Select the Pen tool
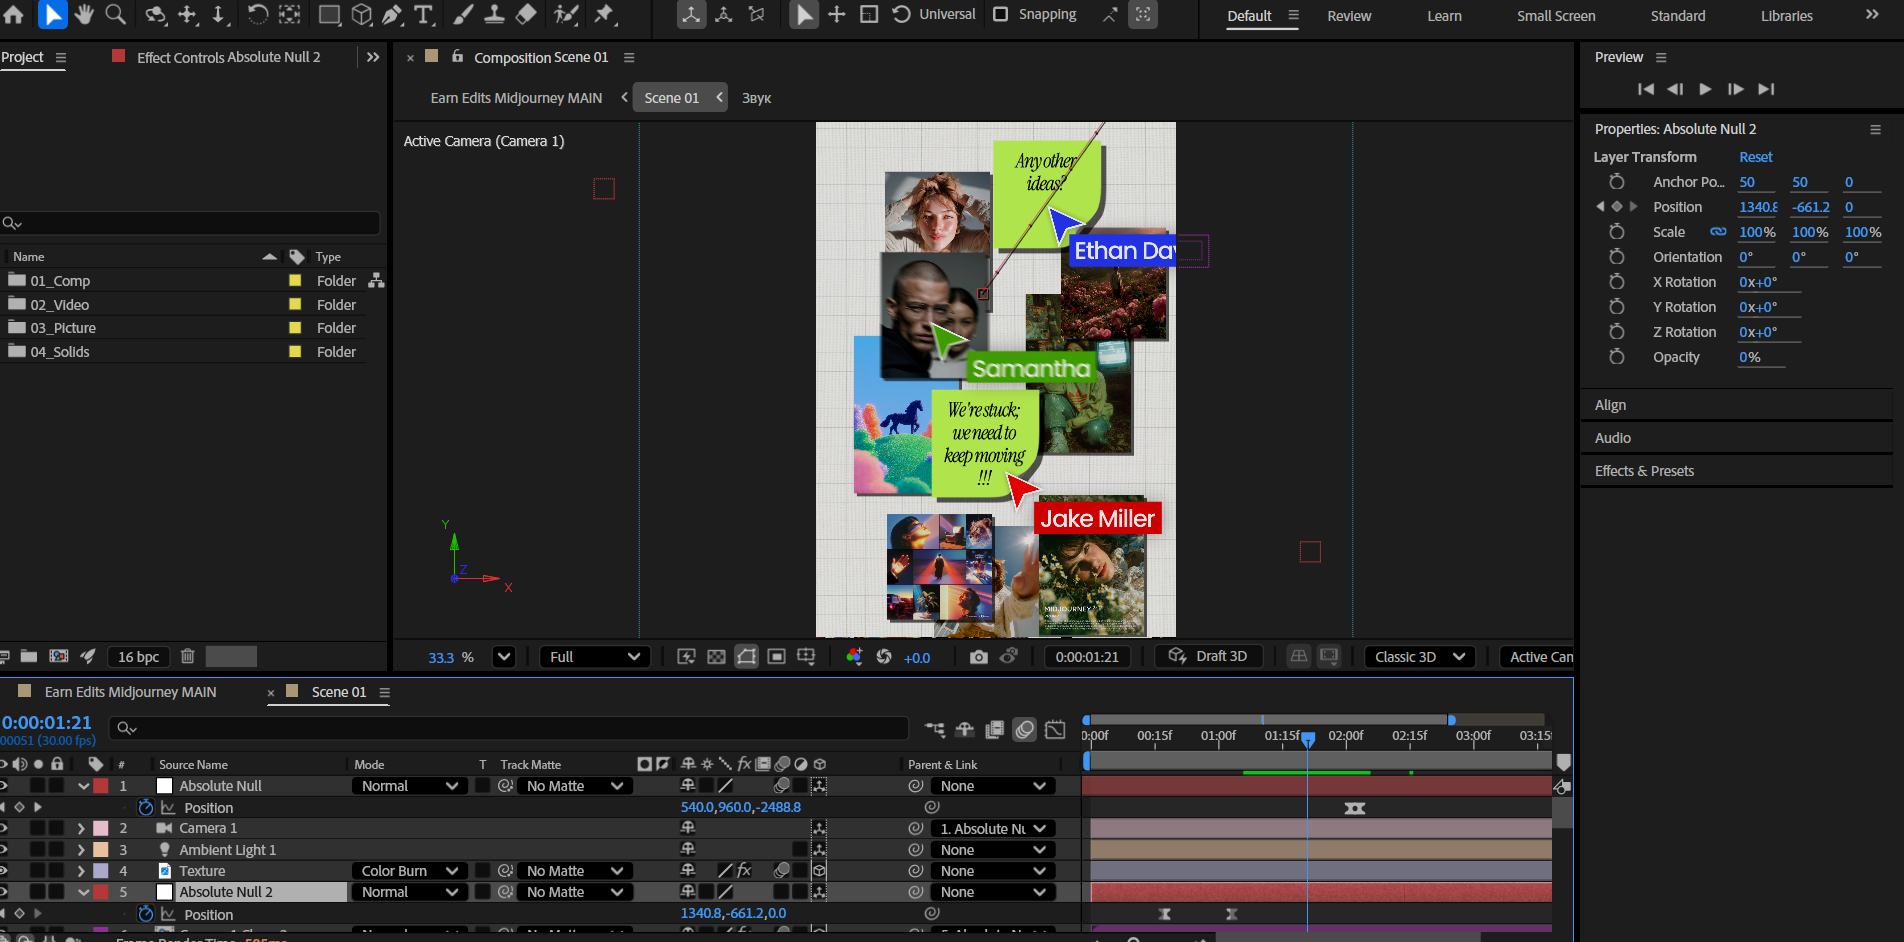The image size is (1904, 942). (x=392, y=14)
